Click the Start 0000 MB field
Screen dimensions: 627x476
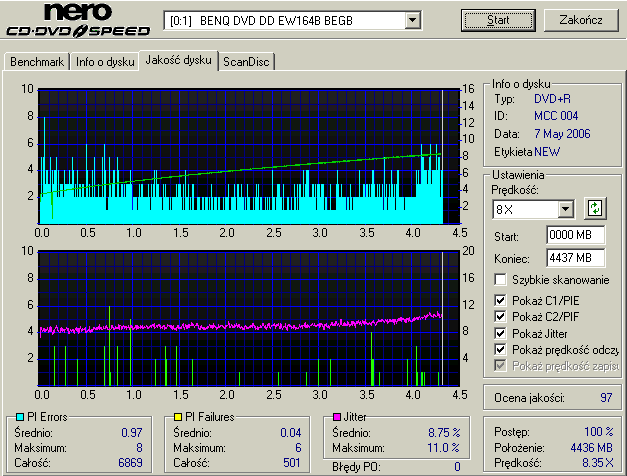[x=575, y=235]
